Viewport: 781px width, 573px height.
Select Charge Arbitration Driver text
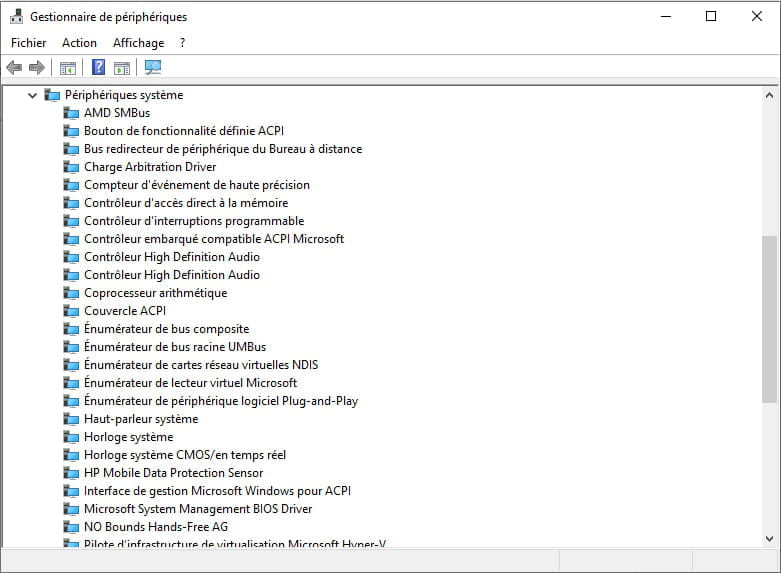pyautogui.click(x=150, y=167)
